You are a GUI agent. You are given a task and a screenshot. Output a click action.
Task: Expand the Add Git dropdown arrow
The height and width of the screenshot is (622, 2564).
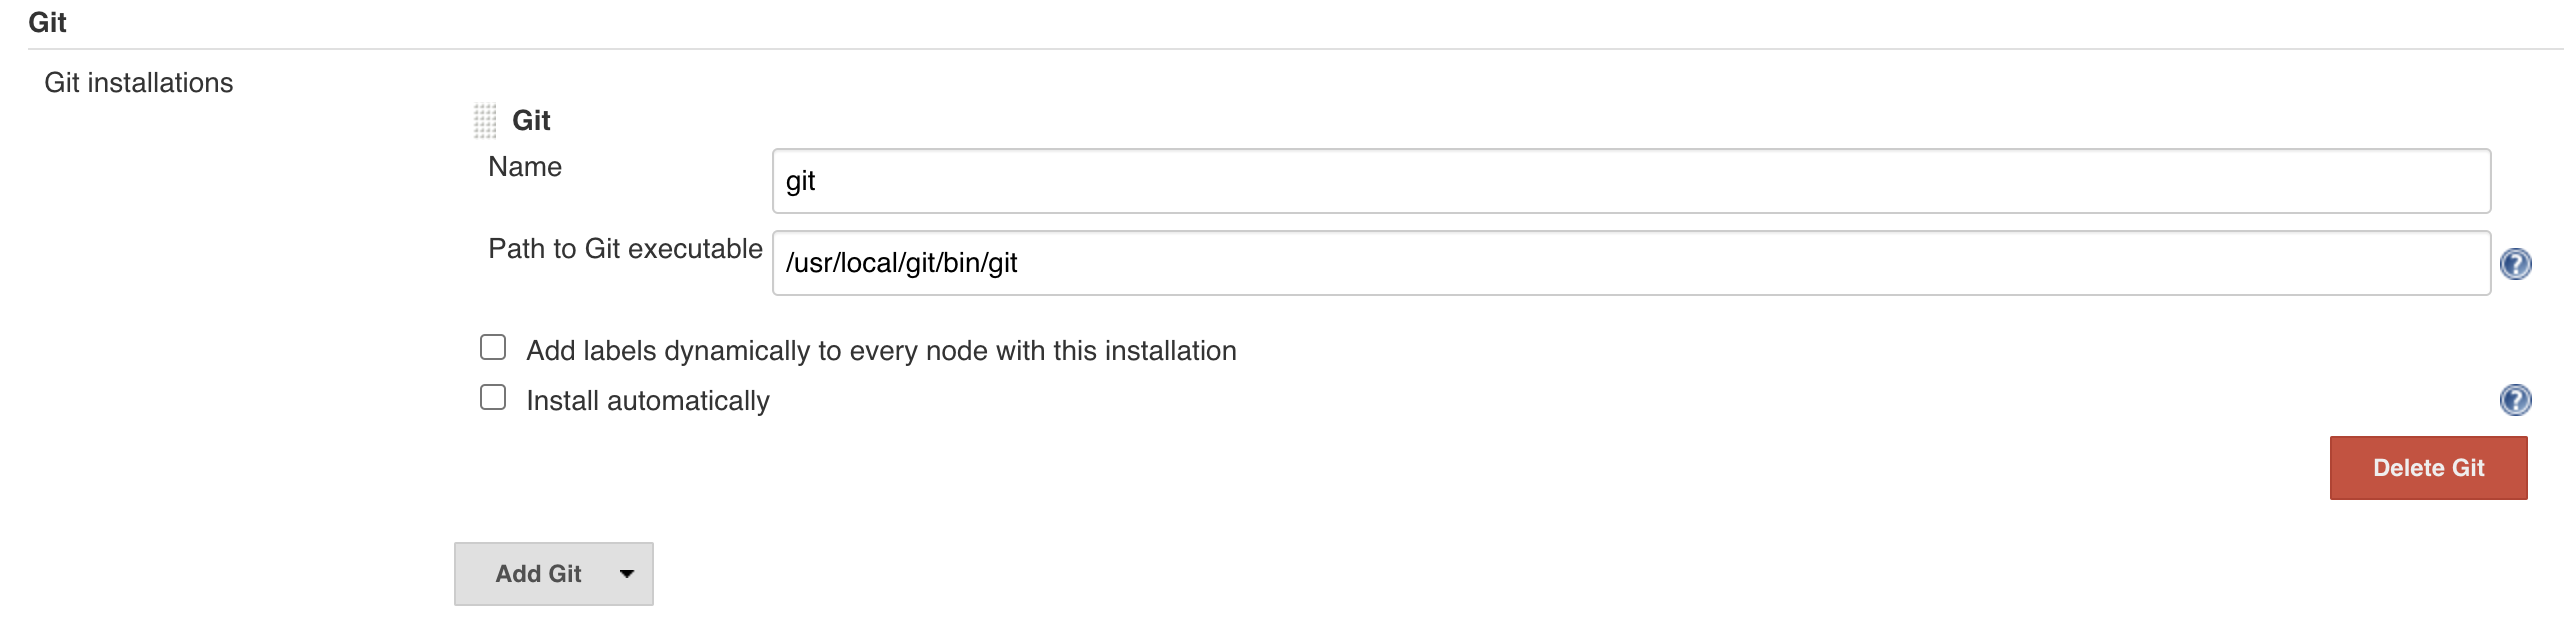[627, 574]
